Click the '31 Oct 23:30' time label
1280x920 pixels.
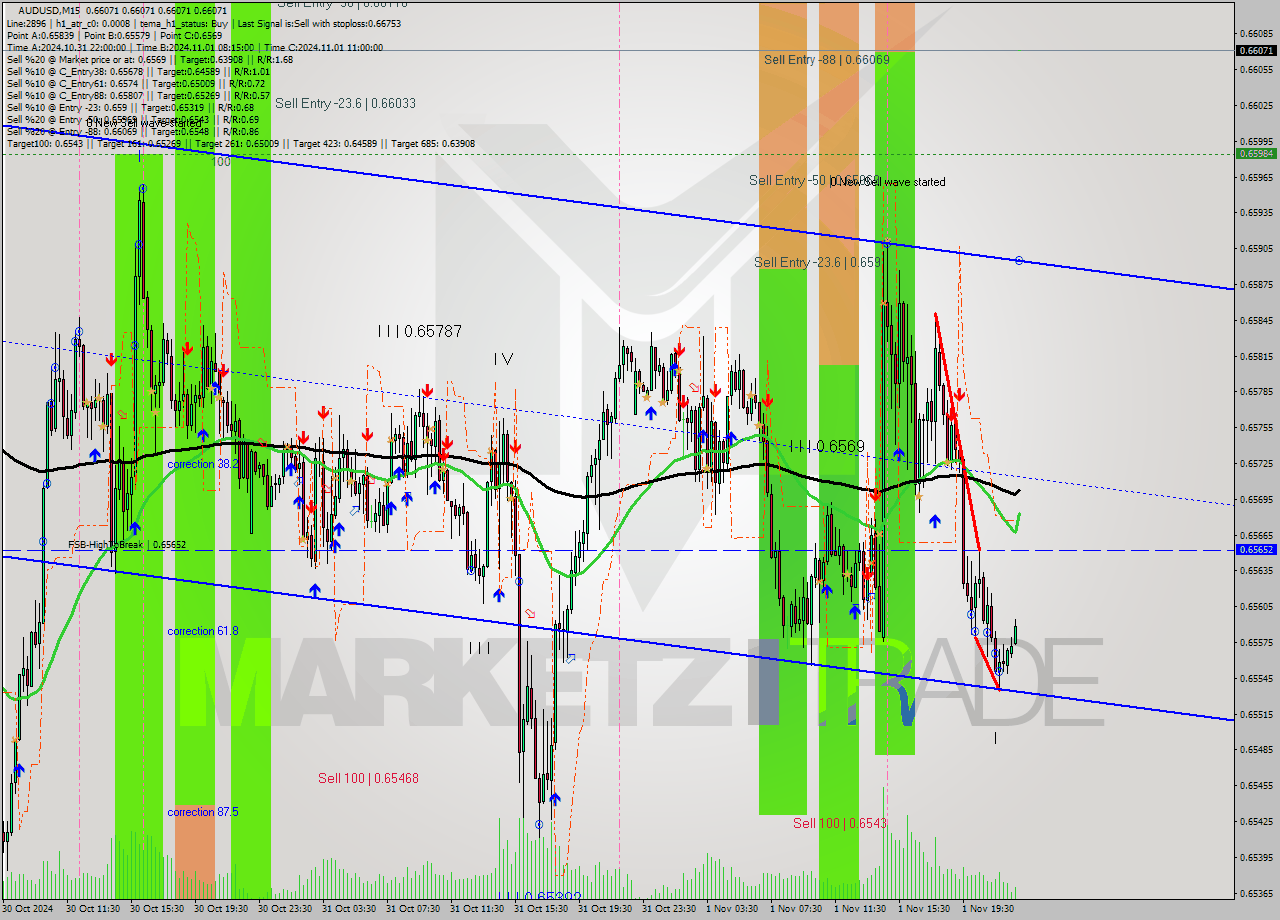pyautogui.click(x=669, y=909)
